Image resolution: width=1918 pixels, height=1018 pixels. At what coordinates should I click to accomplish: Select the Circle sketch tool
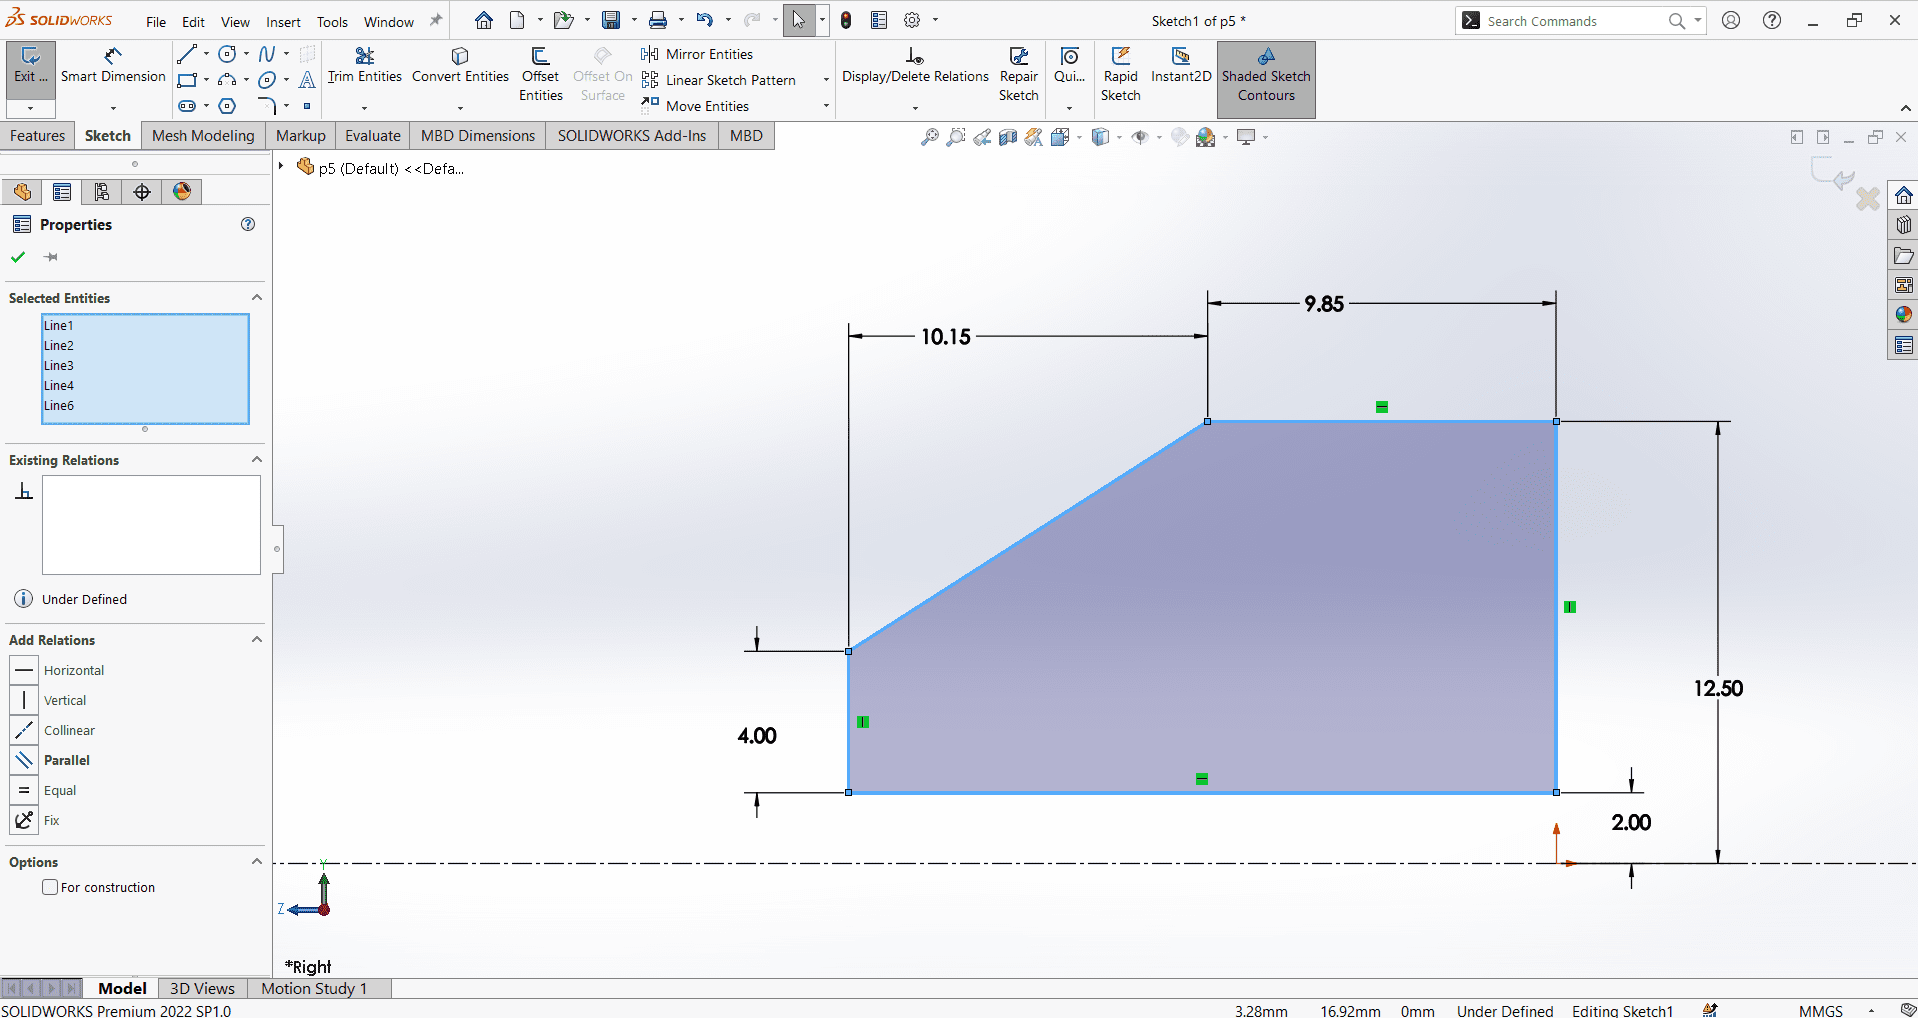pyautogui.click(x=228, y=54)
